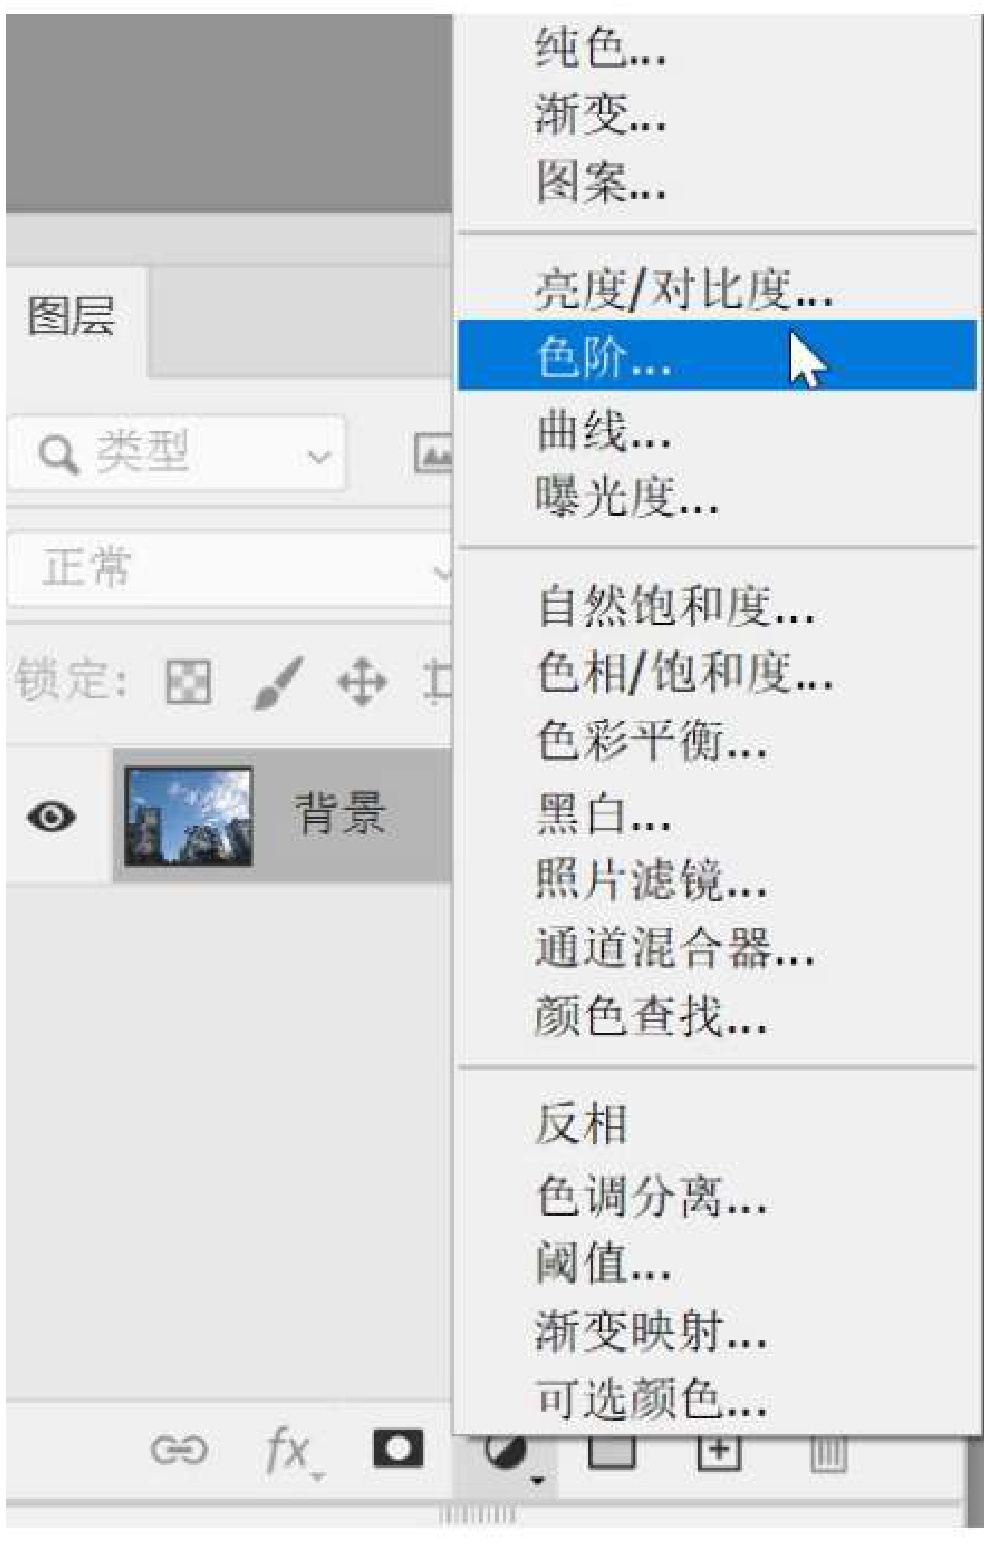
Task: Open the fx layer style menu
Action: [x=291, y=1451]
